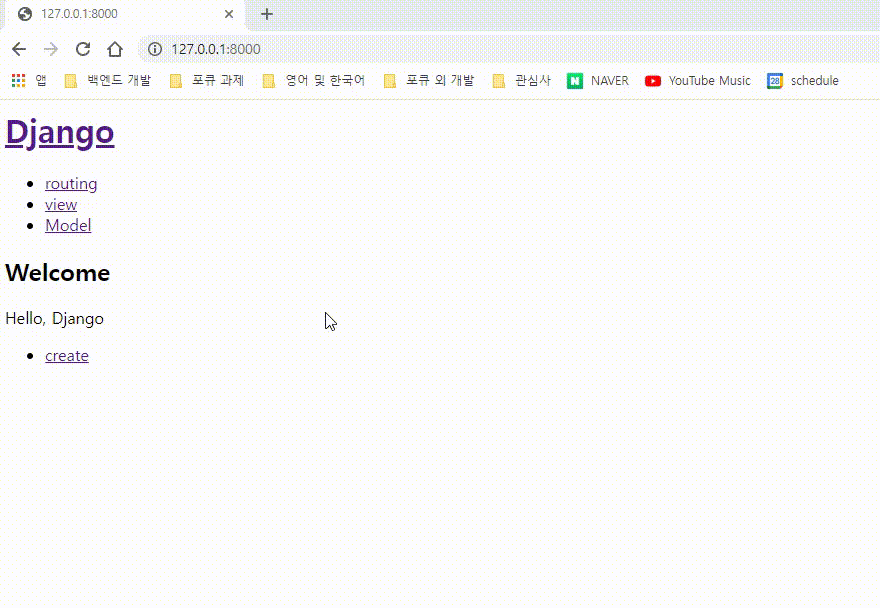The height and width of the screenshot is (608, 880).
Task: Open the 백엔드 개발 bookmark folder
Action: pyautogui.click(x=108, y=81)
